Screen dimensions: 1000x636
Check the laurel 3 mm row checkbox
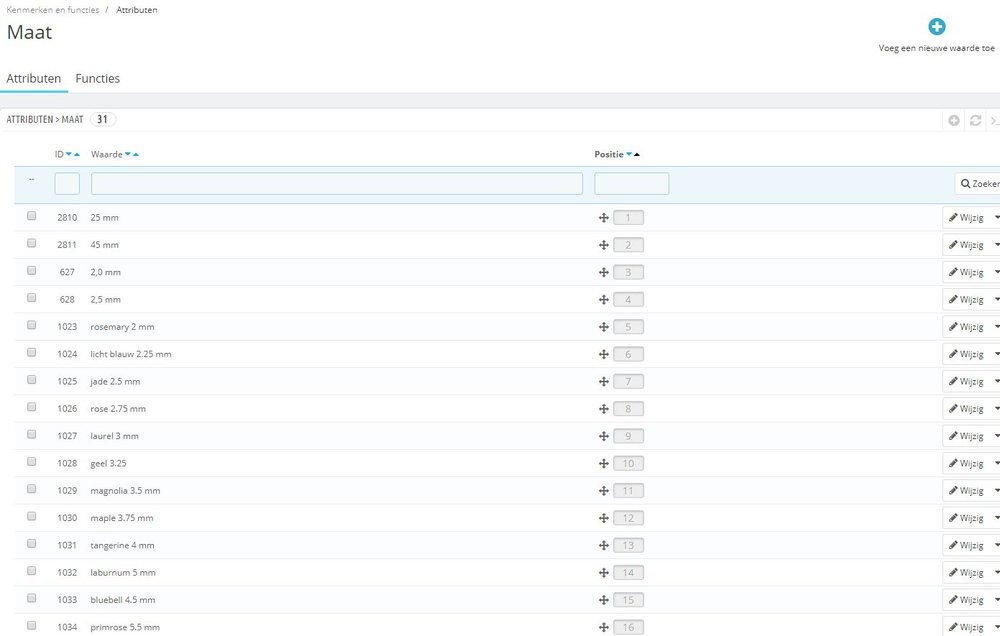coord(31,434)
